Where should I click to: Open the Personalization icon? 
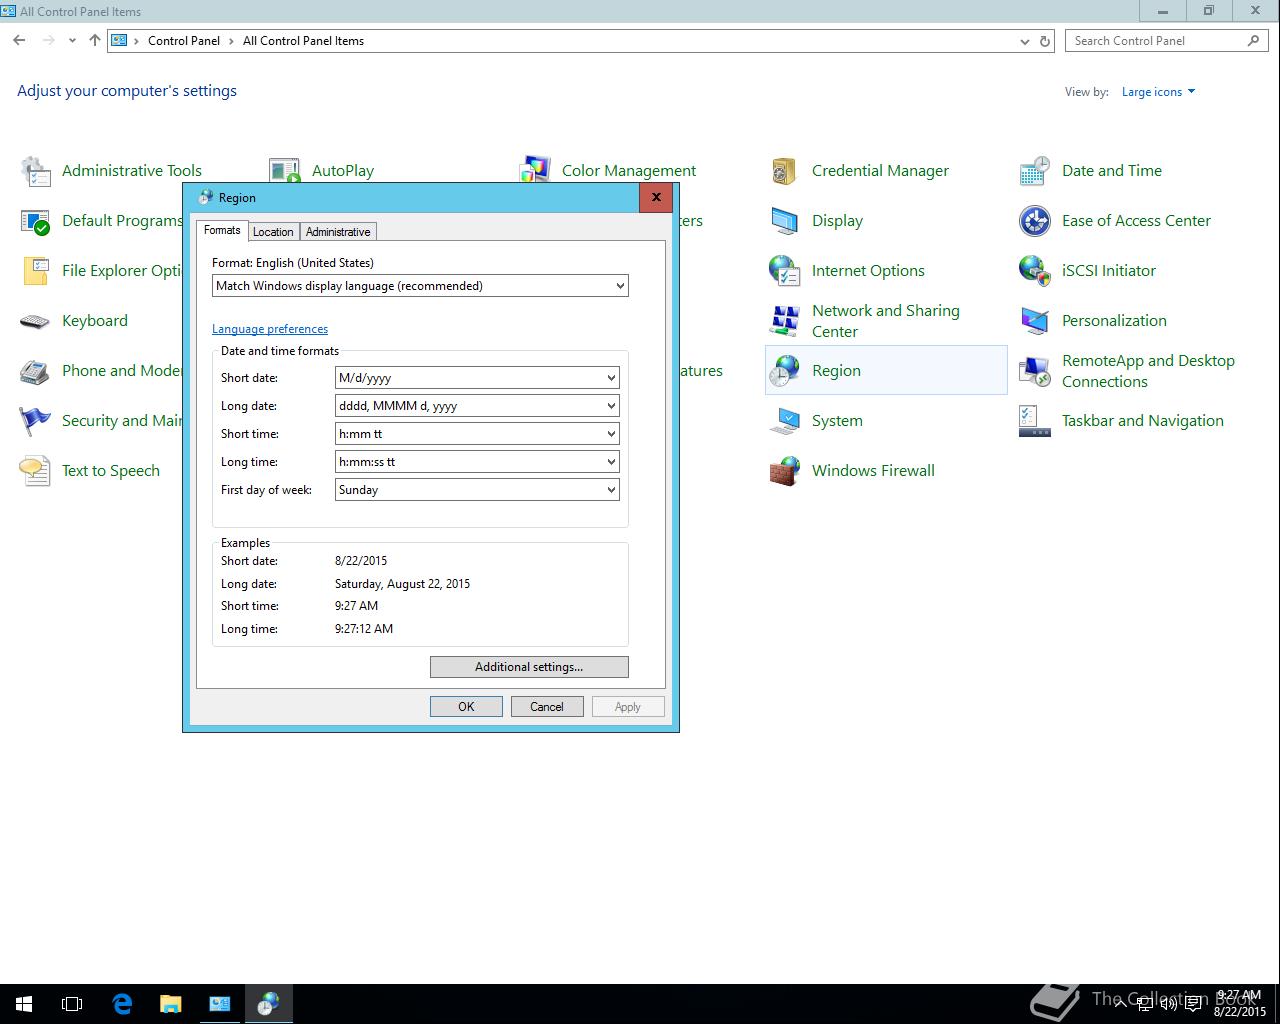pyautogui.click(x=1035, y=321)
